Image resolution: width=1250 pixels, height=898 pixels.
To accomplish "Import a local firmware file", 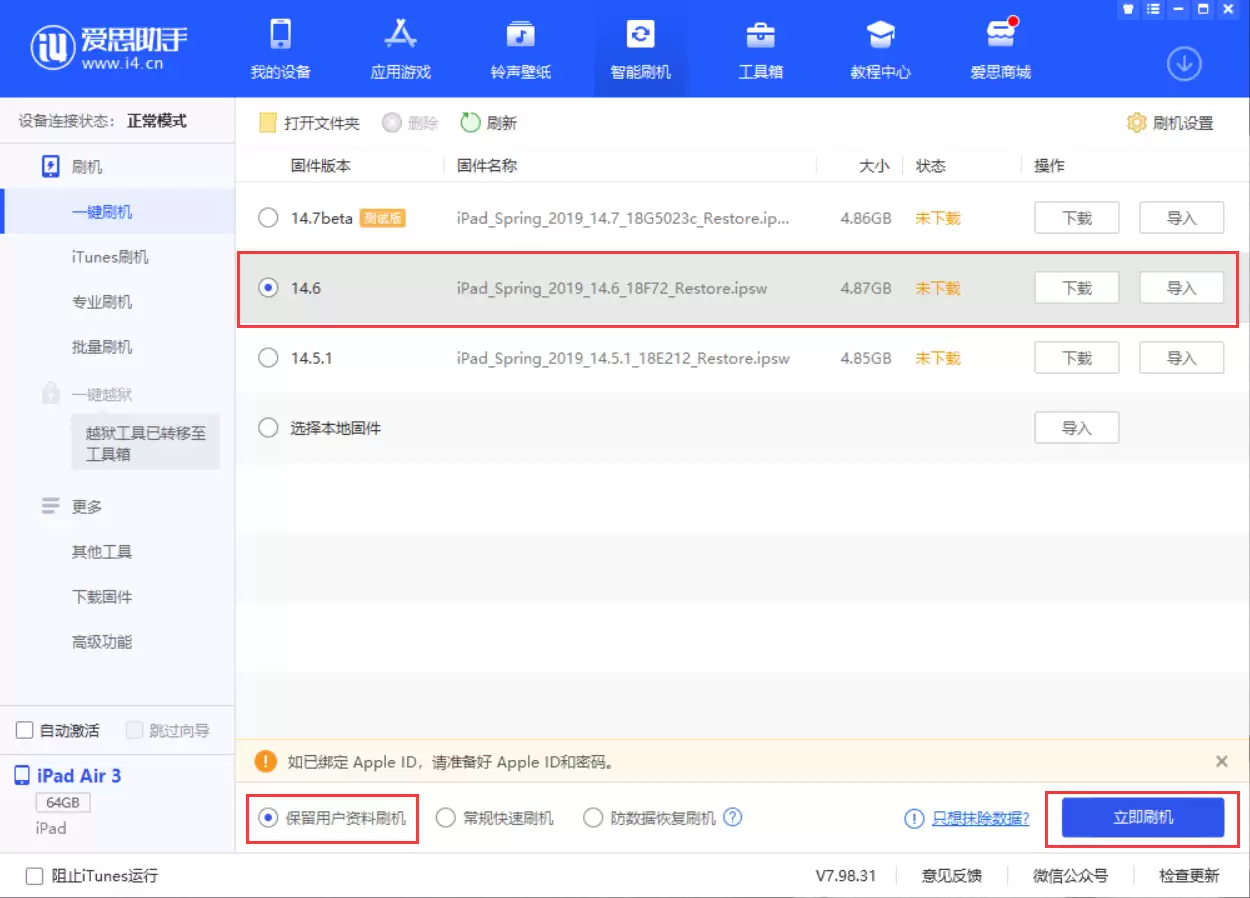I will (1076, 428).
